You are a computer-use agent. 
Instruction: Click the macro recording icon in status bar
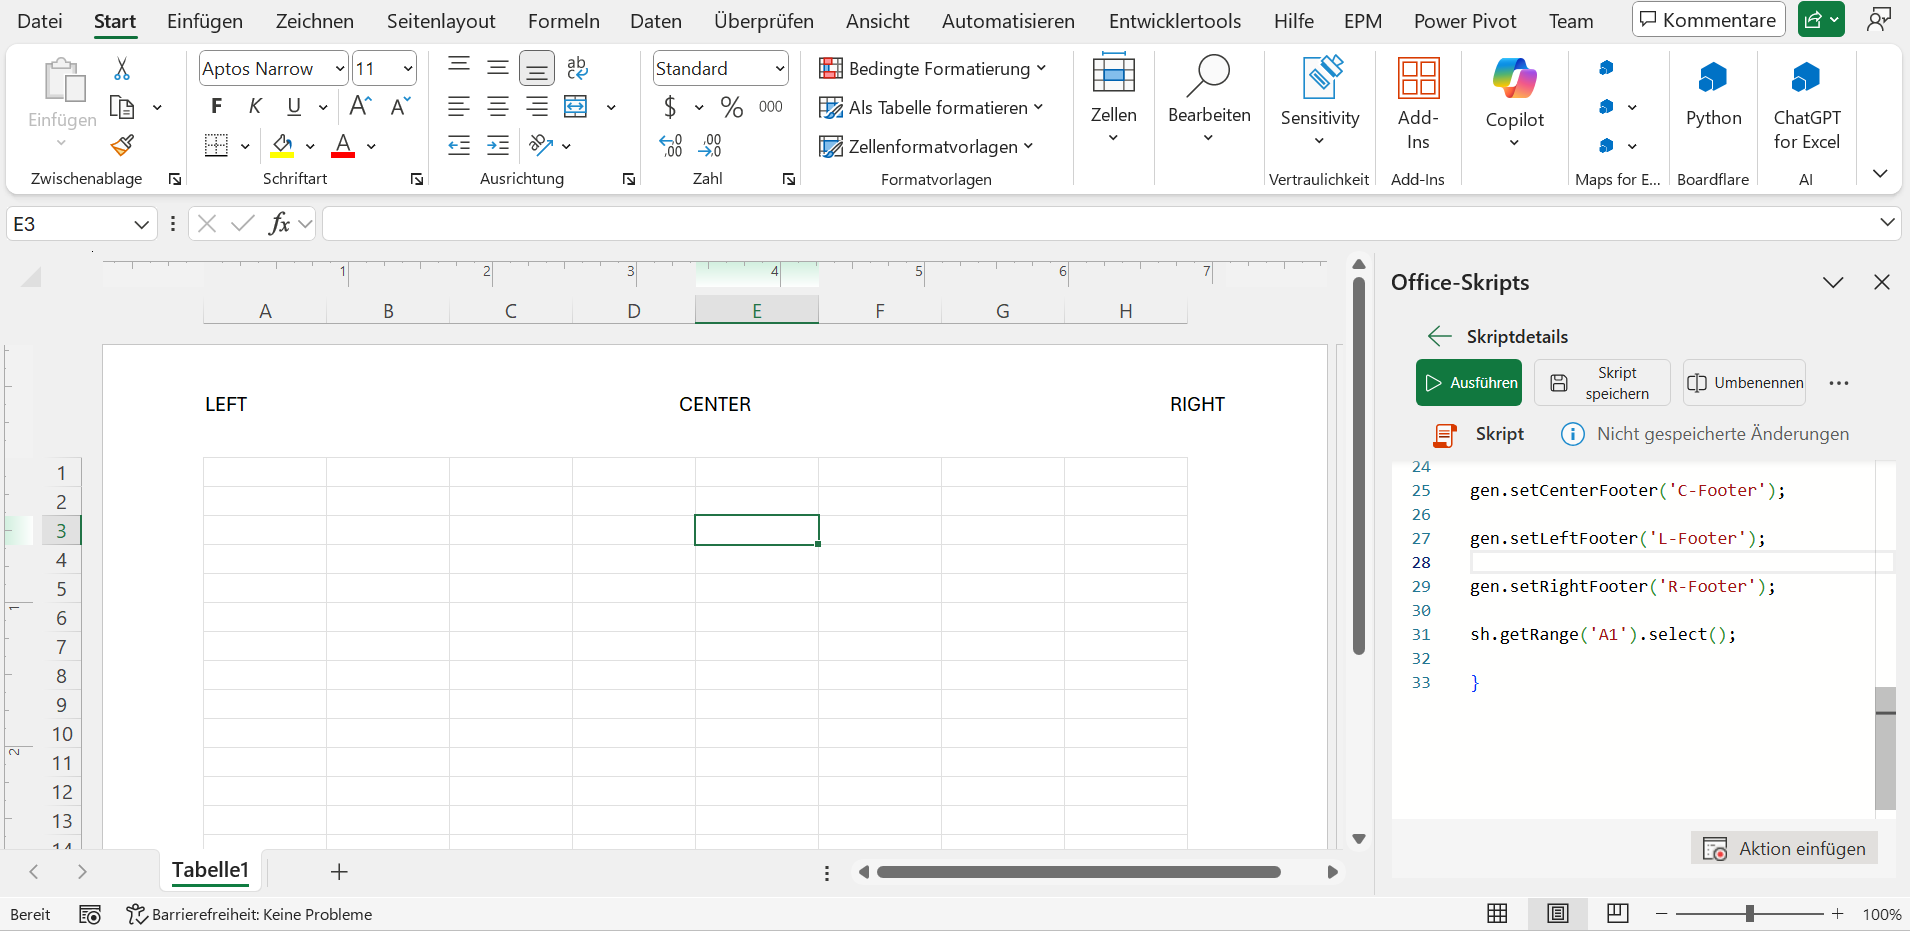(90, 914)
